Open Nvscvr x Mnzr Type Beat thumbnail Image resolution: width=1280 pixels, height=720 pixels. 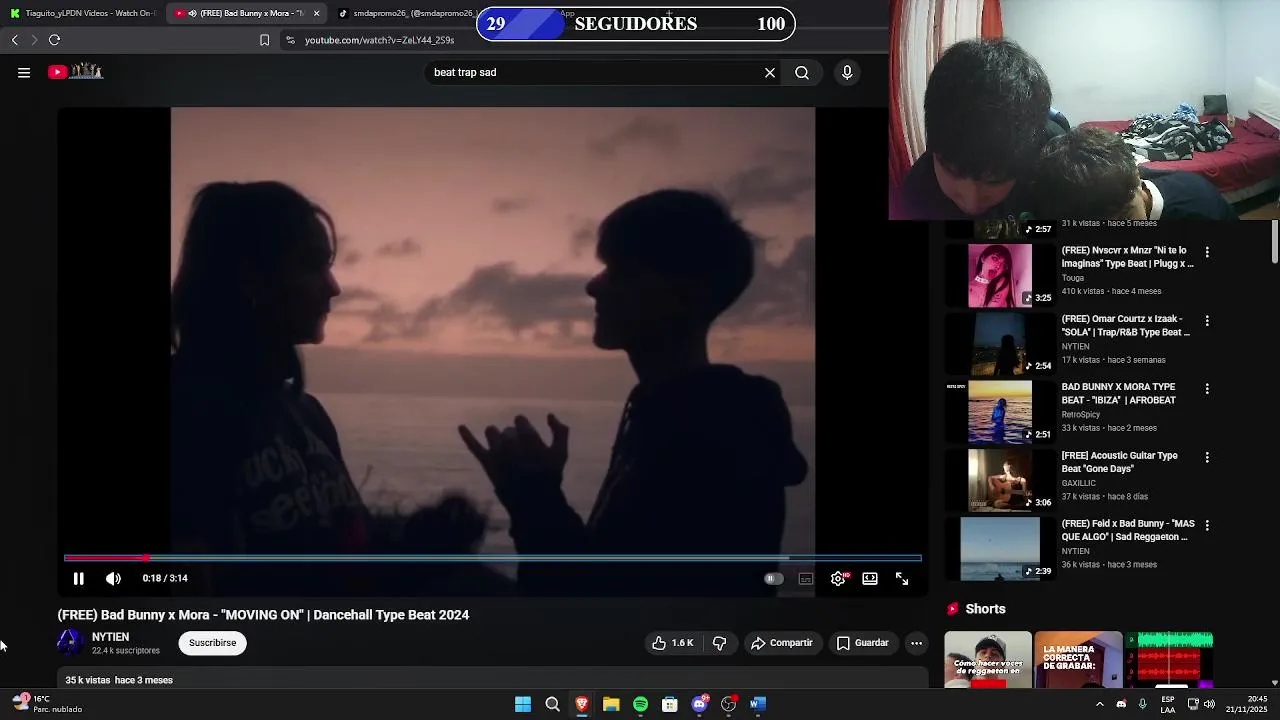(1000, 275)
